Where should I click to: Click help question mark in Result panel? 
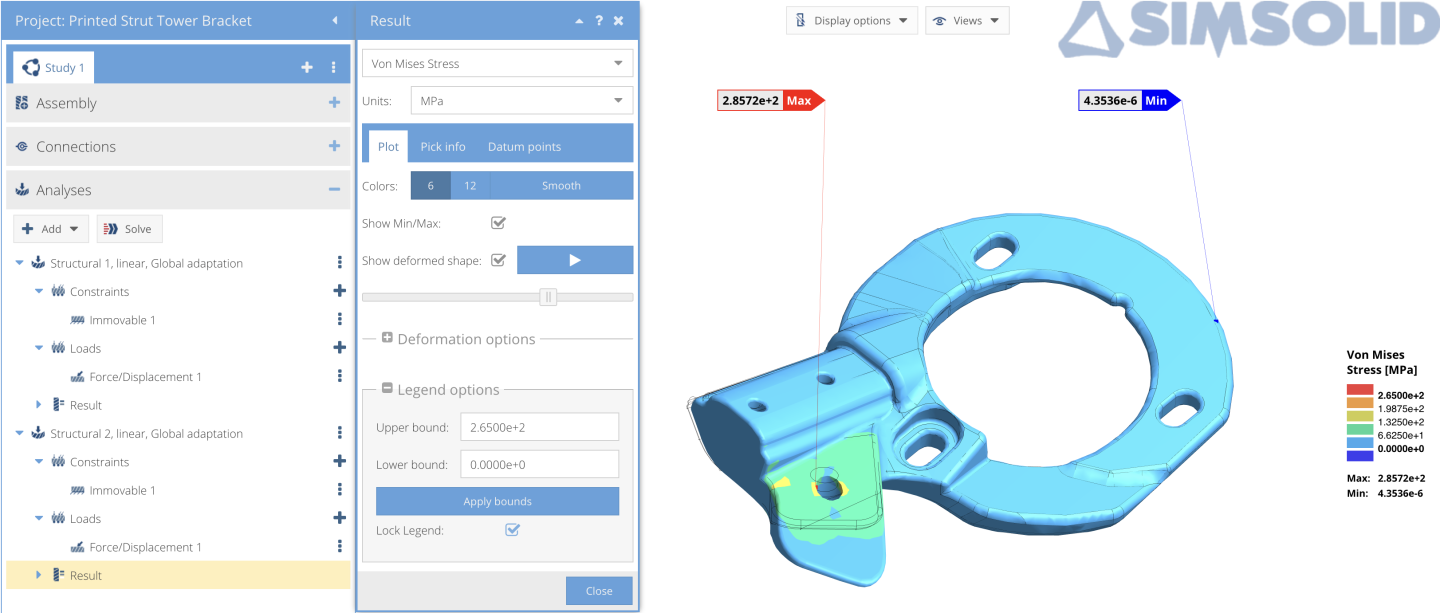click(599, 21)
